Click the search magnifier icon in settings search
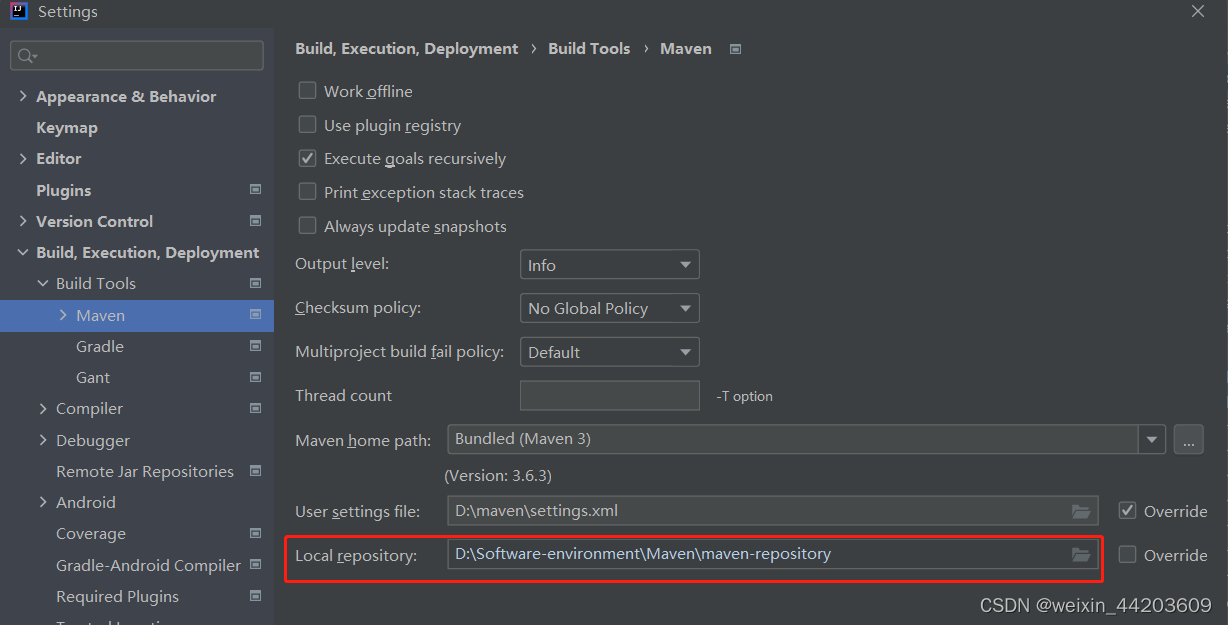The width and height of the screenshot is (1228, 625). 26,56
